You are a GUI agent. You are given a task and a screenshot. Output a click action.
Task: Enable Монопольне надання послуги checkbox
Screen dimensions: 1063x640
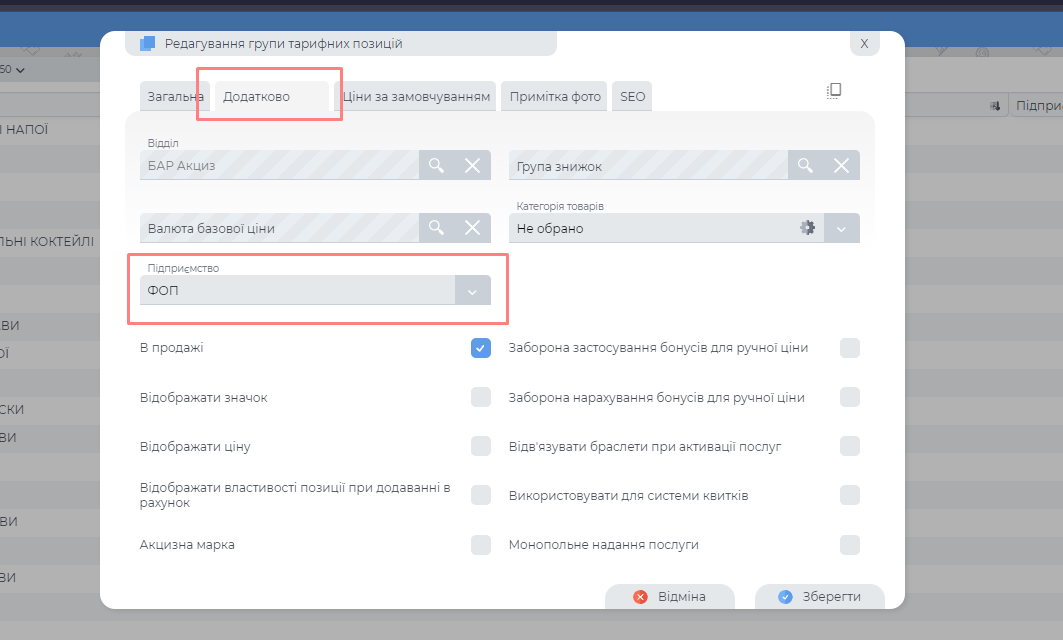point(850,545)
